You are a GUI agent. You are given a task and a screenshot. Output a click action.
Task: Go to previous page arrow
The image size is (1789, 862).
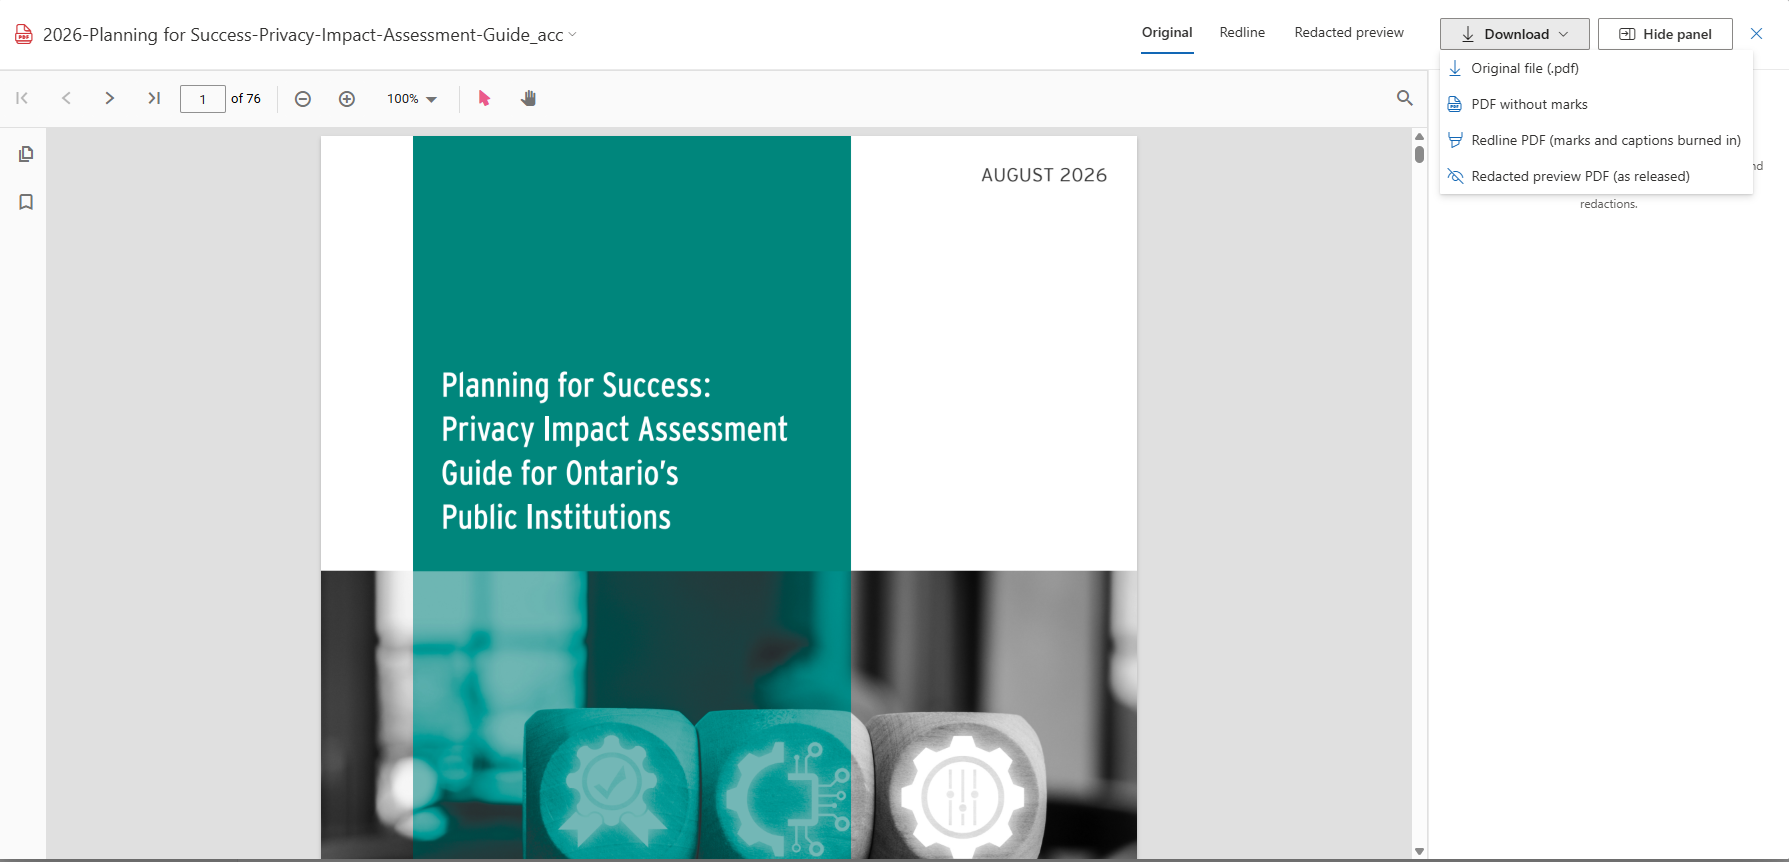pyautogui.click(x=66, y=98)
